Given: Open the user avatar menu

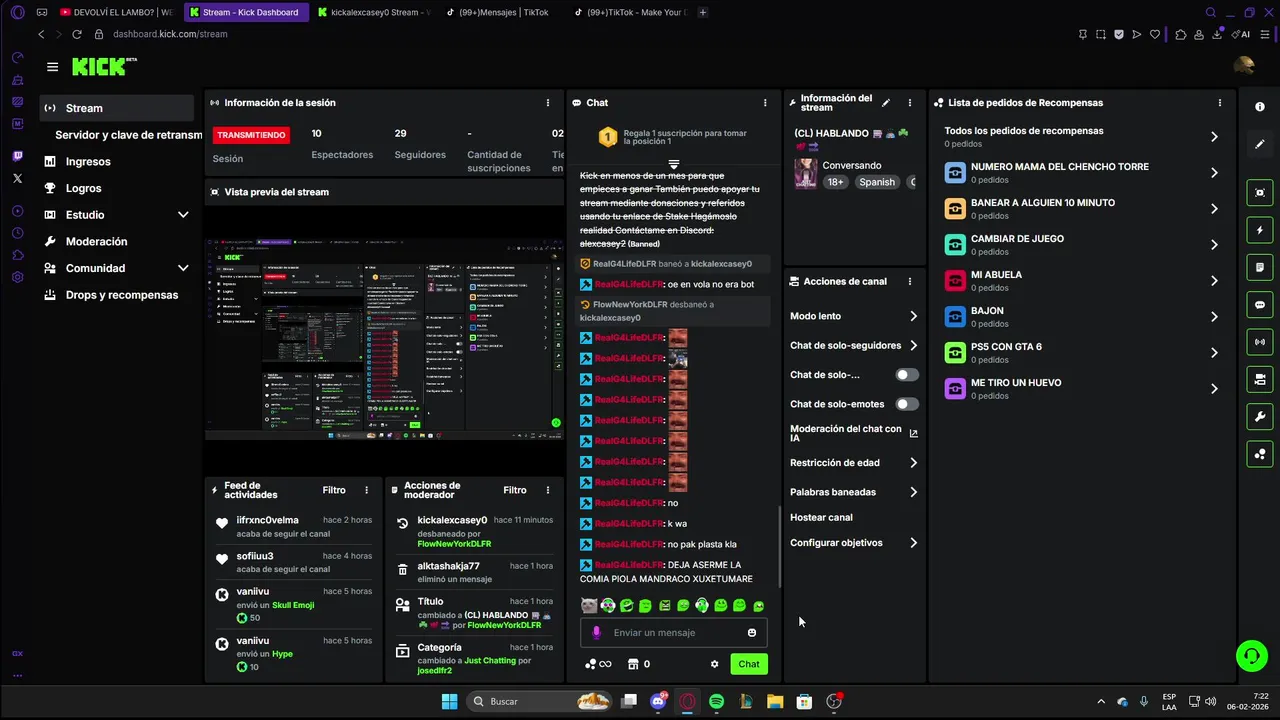Looking at the screenshot, I should click(1244, 66).
